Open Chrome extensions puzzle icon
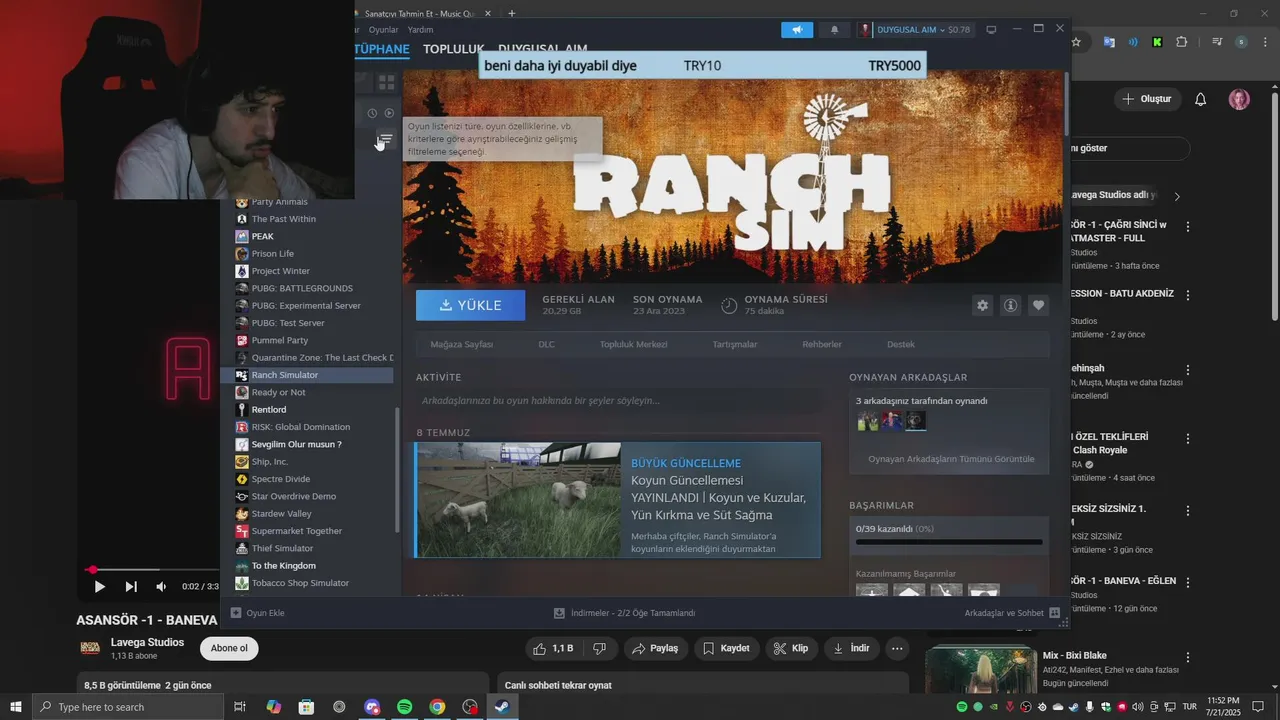 [x=1182, y=42]
